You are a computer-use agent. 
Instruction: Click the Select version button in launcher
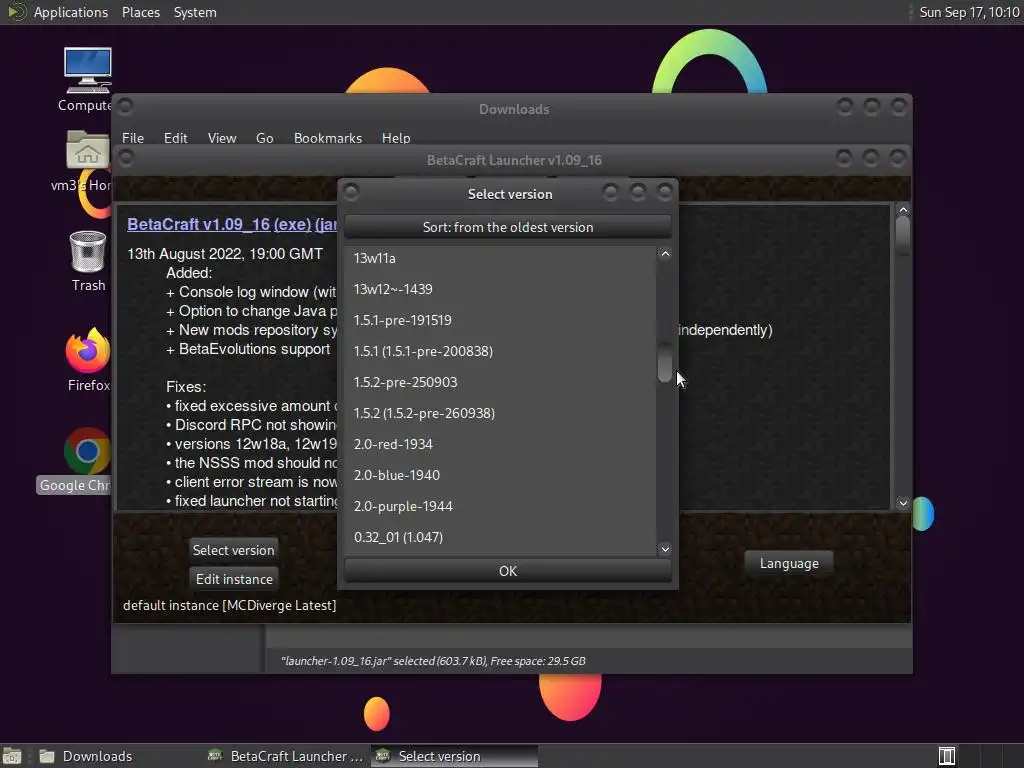point(233,550)
